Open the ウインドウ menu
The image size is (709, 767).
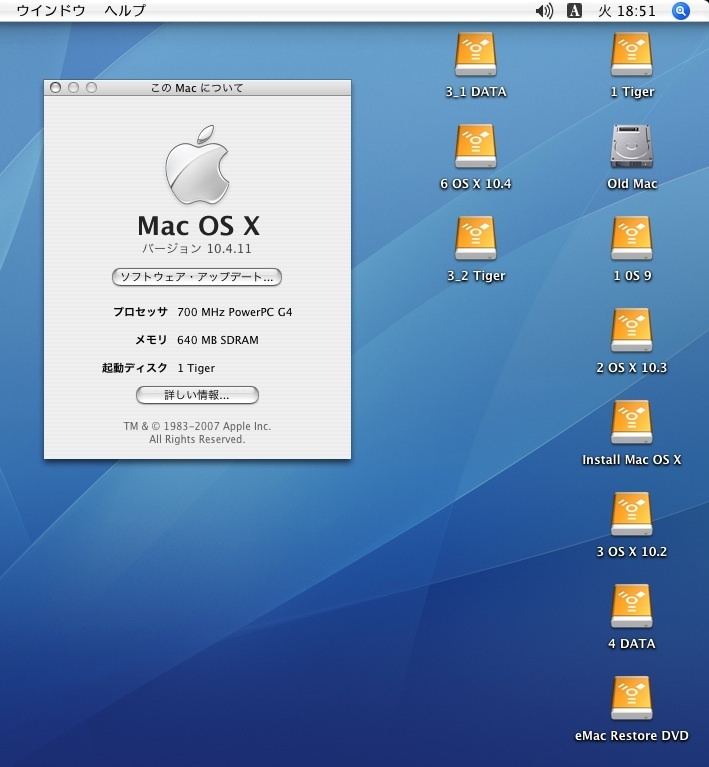pos(50,11)
